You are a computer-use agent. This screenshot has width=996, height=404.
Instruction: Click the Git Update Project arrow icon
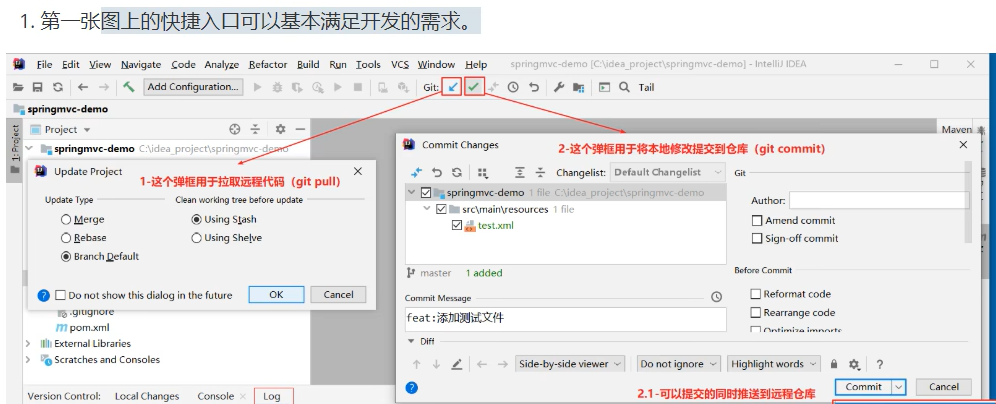(x=452, y=87)
